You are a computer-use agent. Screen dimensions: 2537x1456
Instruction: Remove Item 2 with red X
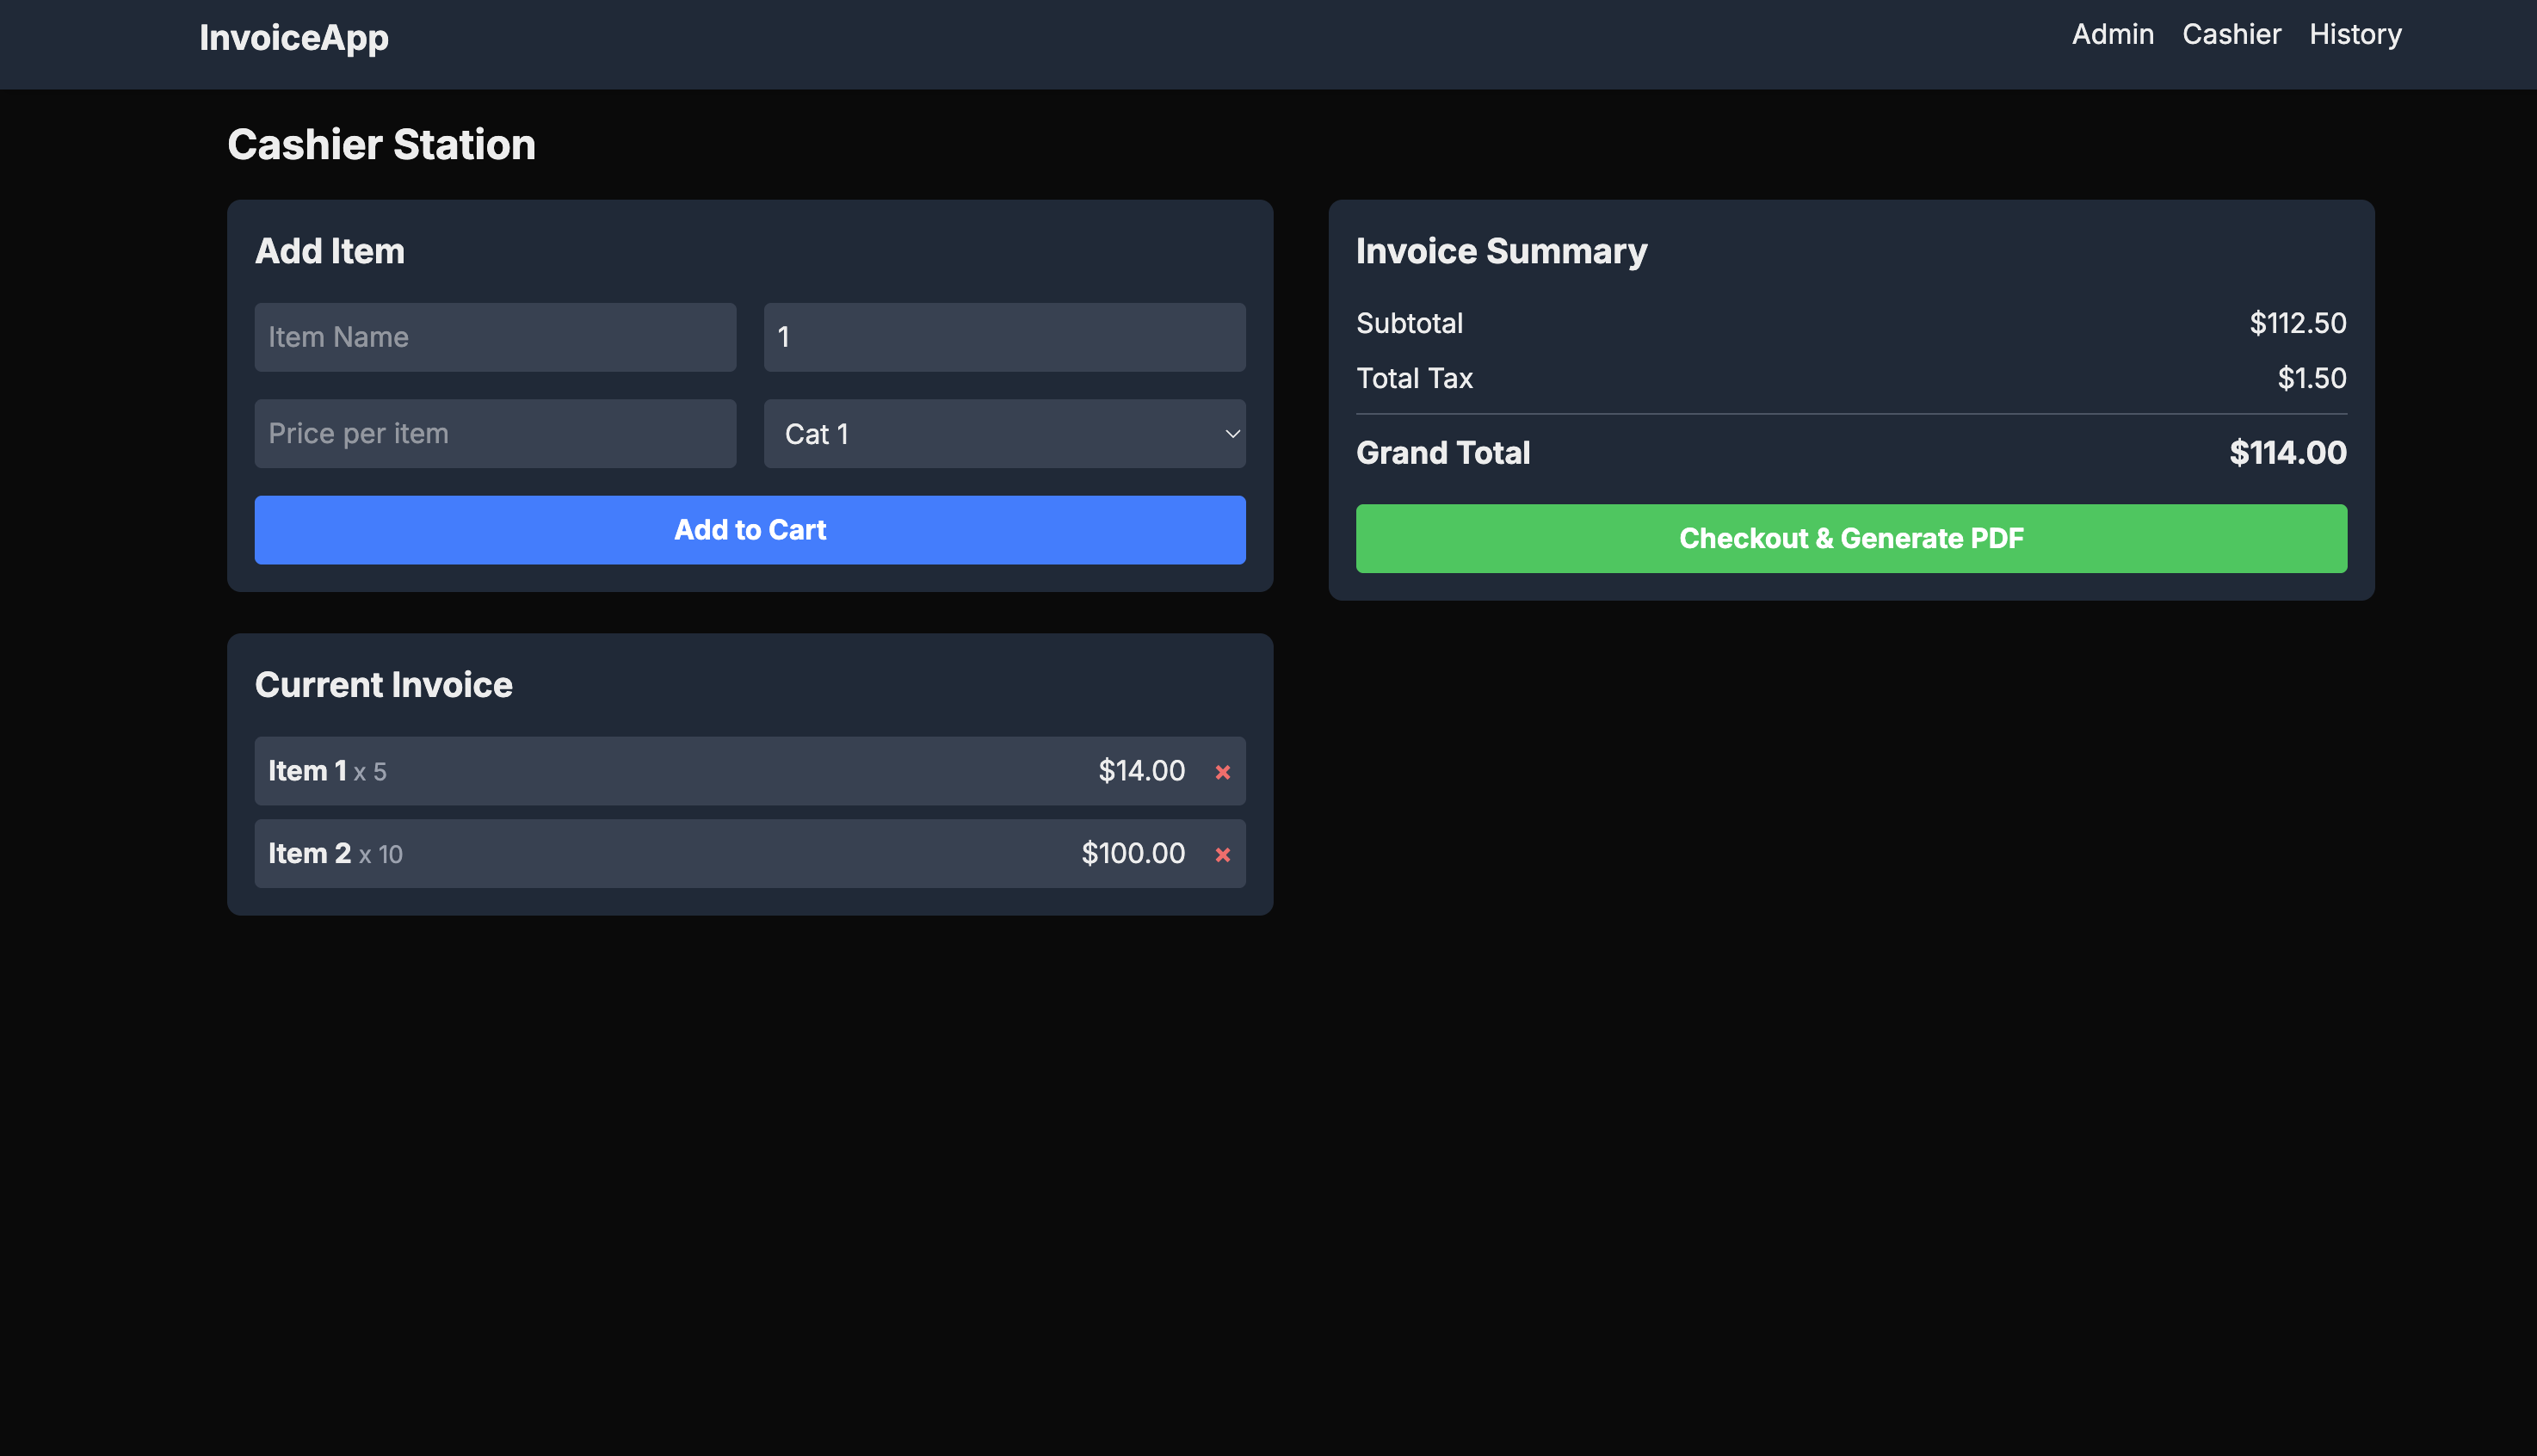pyautogui.click(x=1222, y=855)
